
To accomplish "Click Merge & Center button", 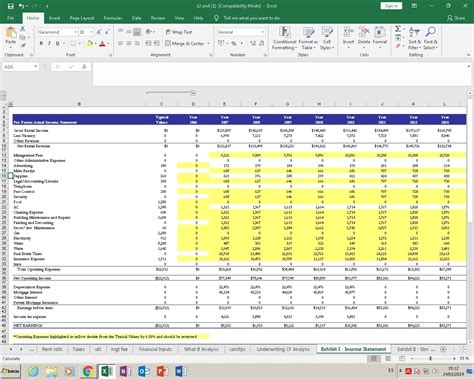I will coord(187,43).
